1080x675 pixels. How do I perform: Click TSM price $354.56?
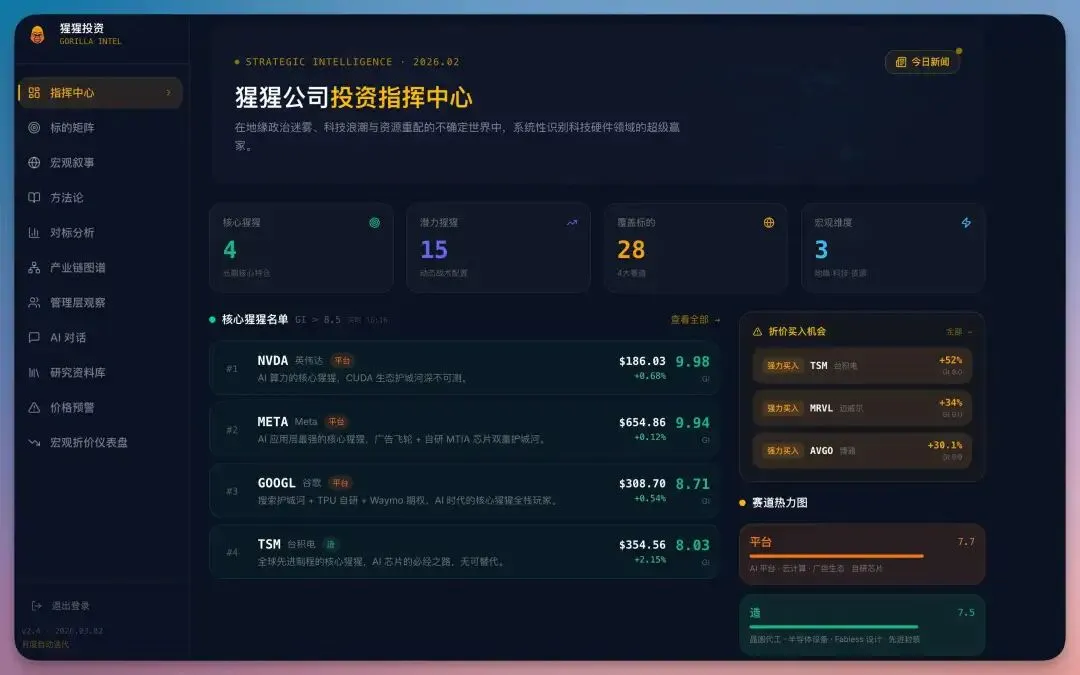[642, 545]
